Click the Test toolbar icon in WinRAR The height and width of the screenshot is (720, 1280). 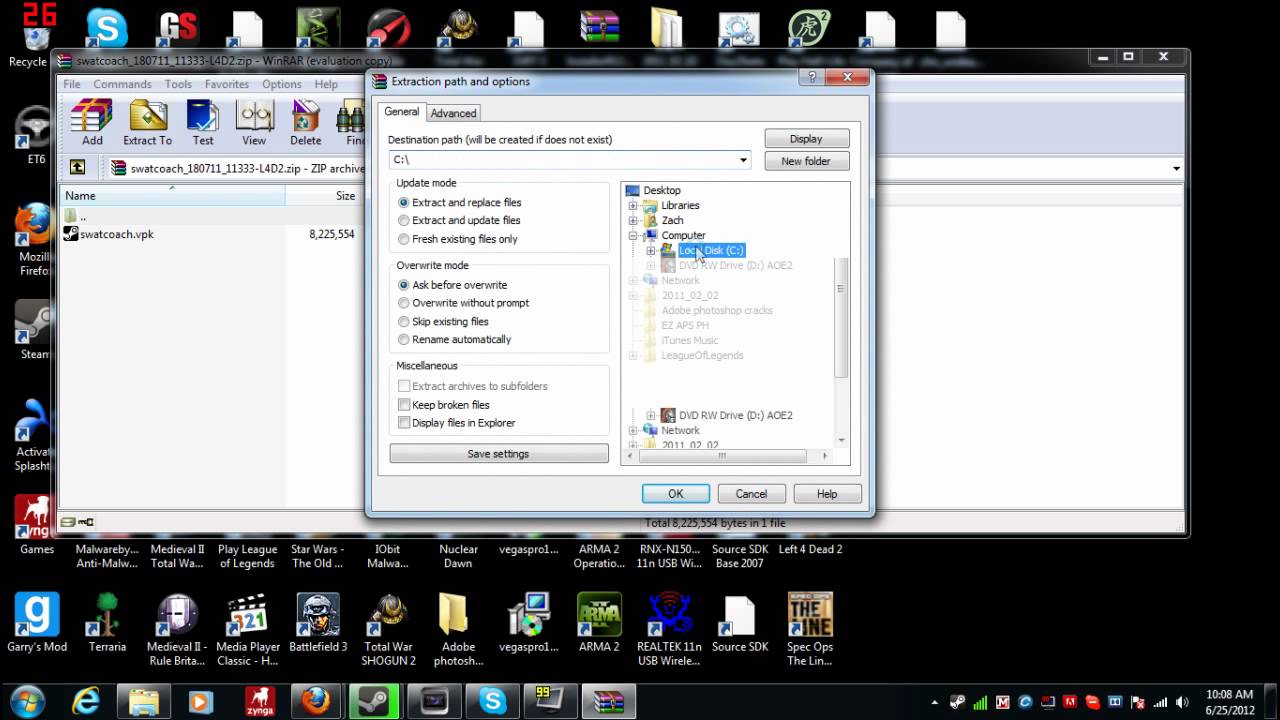pos(203,123)
